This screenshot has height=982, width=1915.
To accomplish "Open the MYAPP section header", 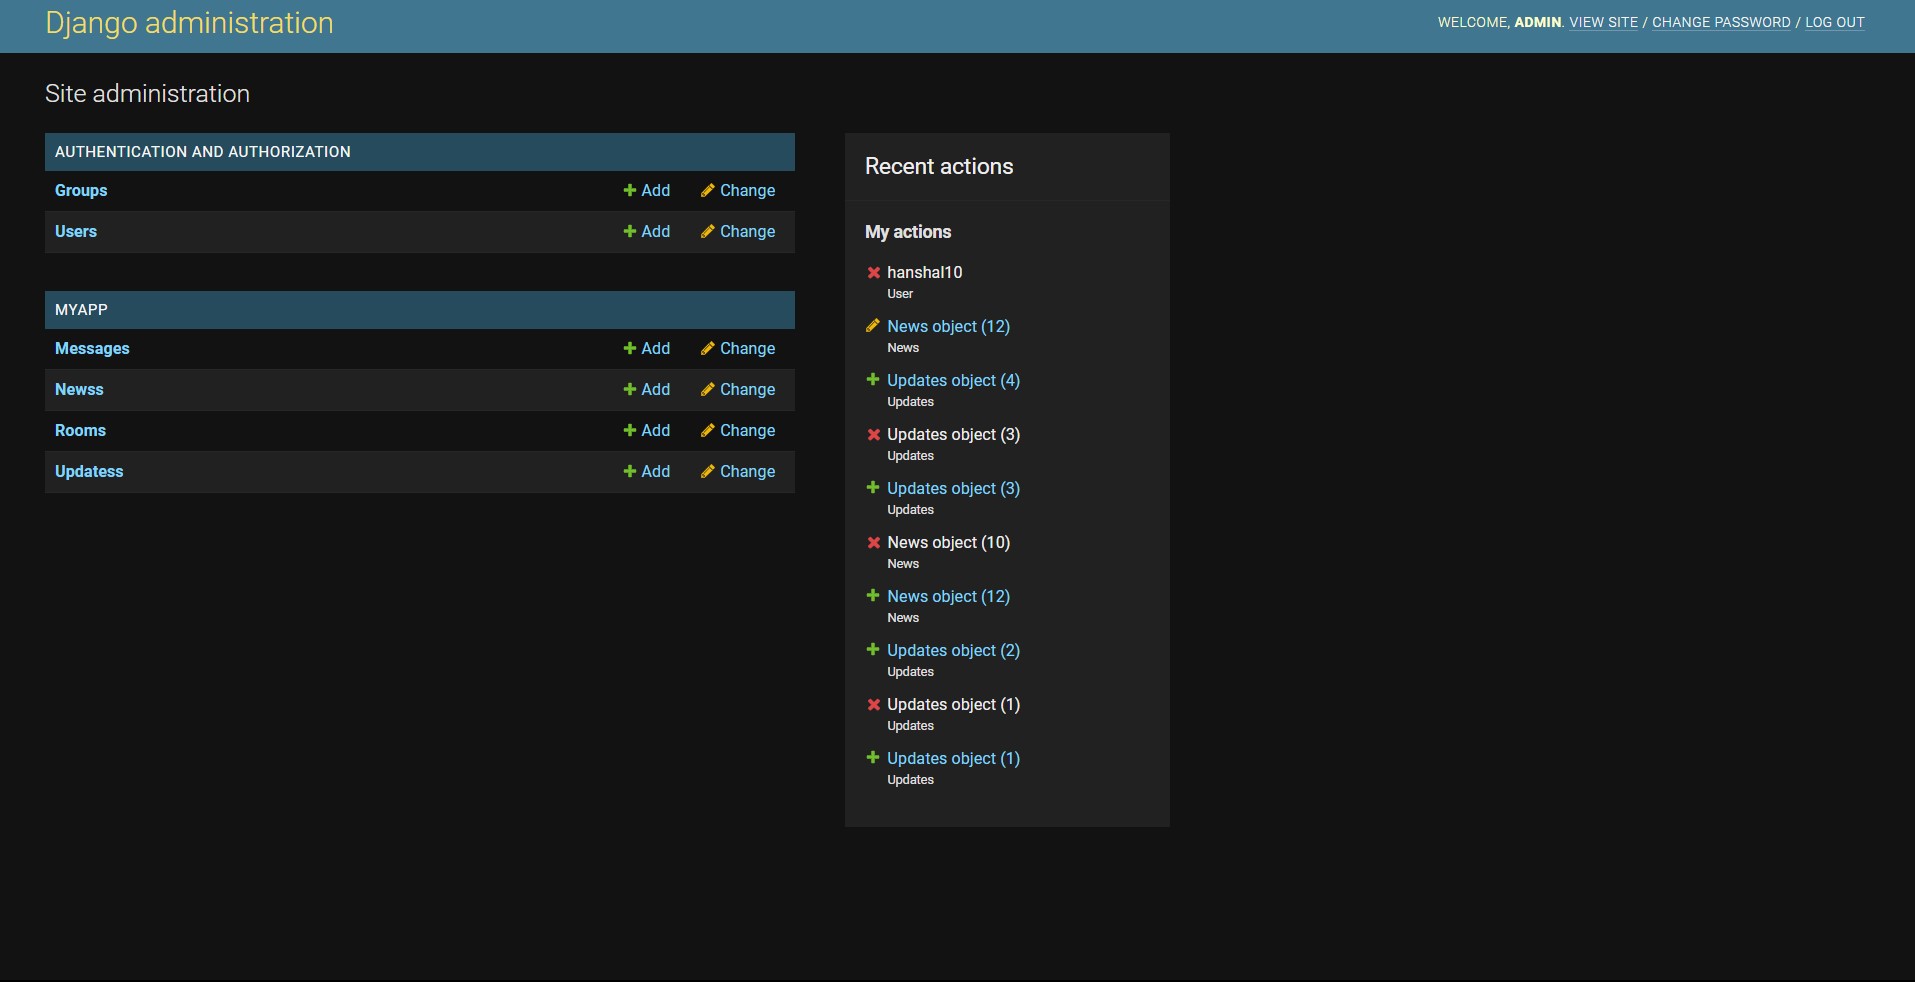I will click(81, 310).
